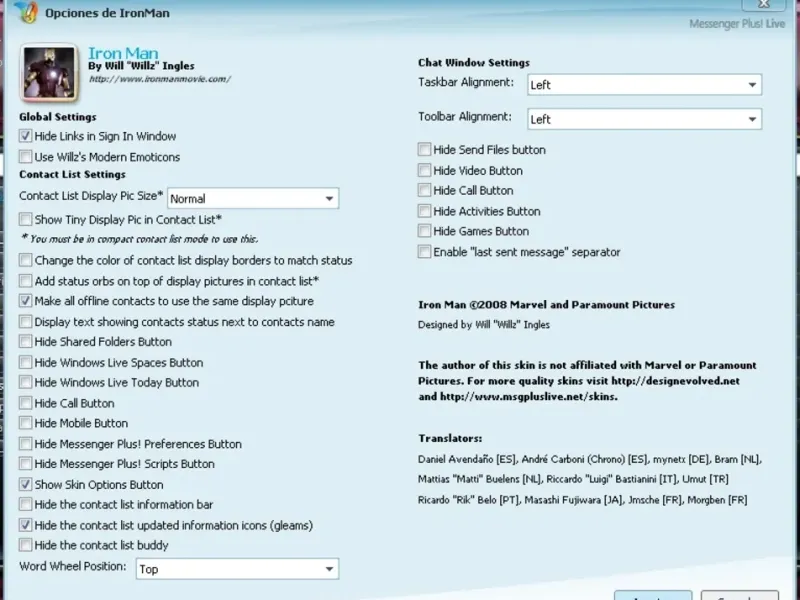Check Hide Activities Button

pos(424,211)
